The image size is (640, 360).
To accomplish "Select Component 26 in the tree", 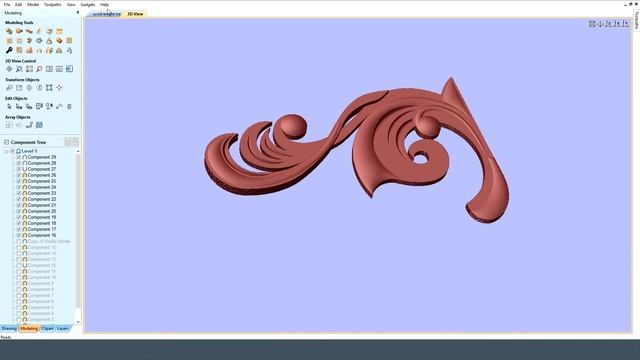I will pos(42,175).
